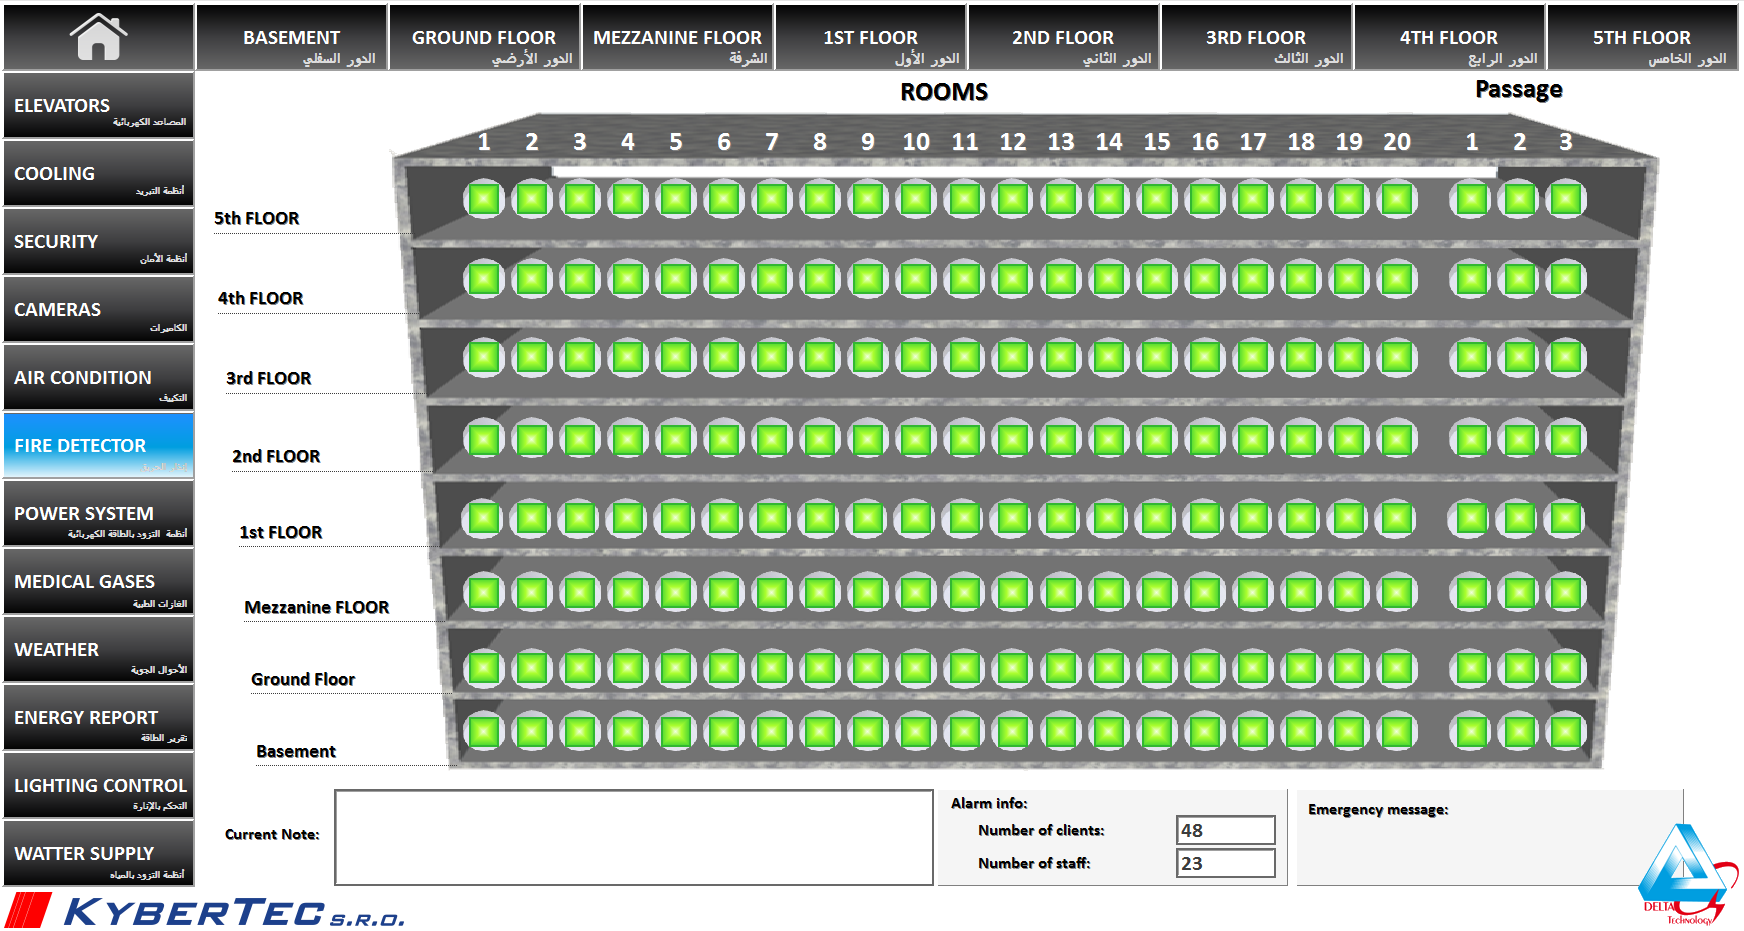
Task: Select the Number of staff field
Action: (1225, 863)
